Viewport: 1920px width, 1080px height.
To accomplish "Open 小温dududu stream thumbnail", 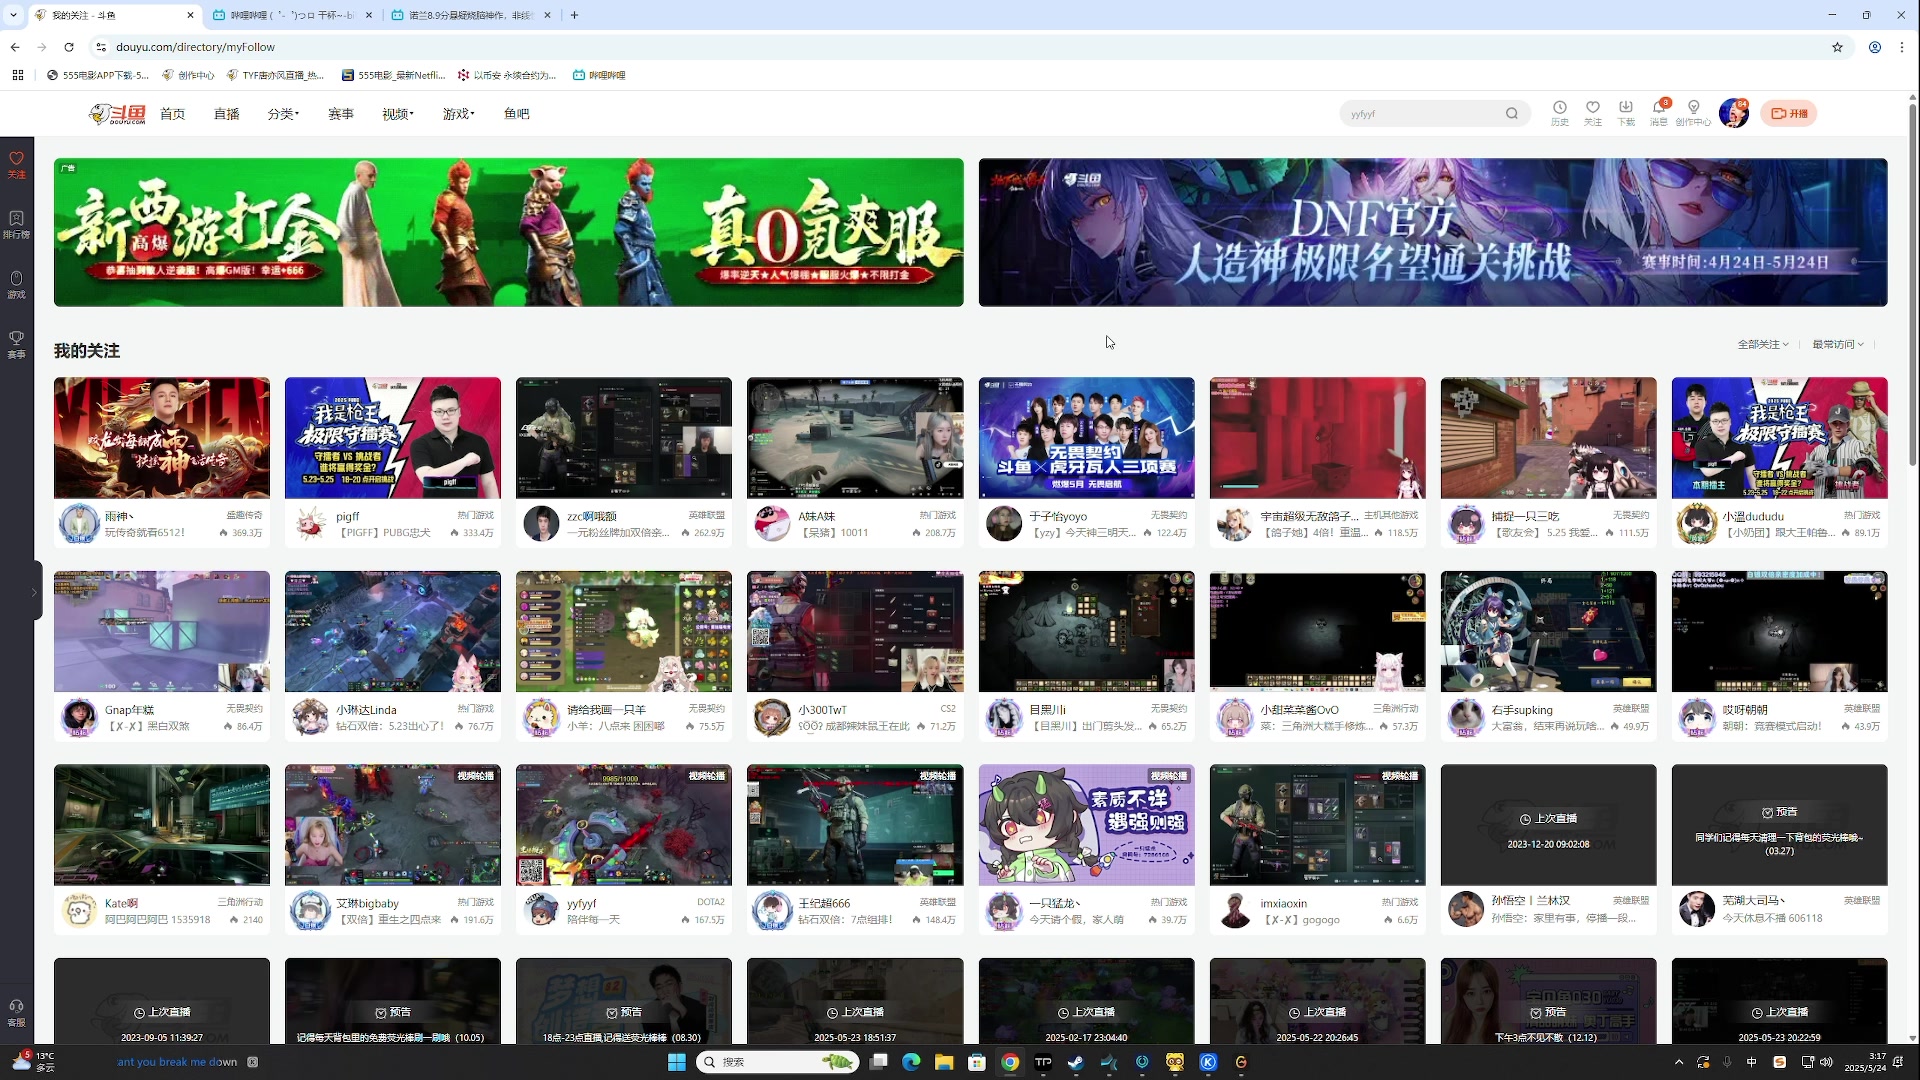I will coord(1780,437).
